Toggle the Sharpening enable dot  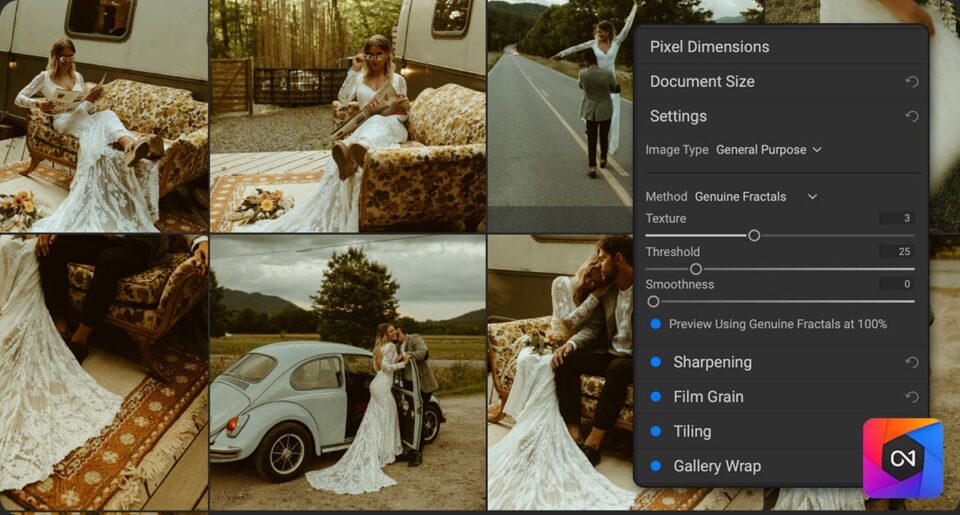(656, 362)
